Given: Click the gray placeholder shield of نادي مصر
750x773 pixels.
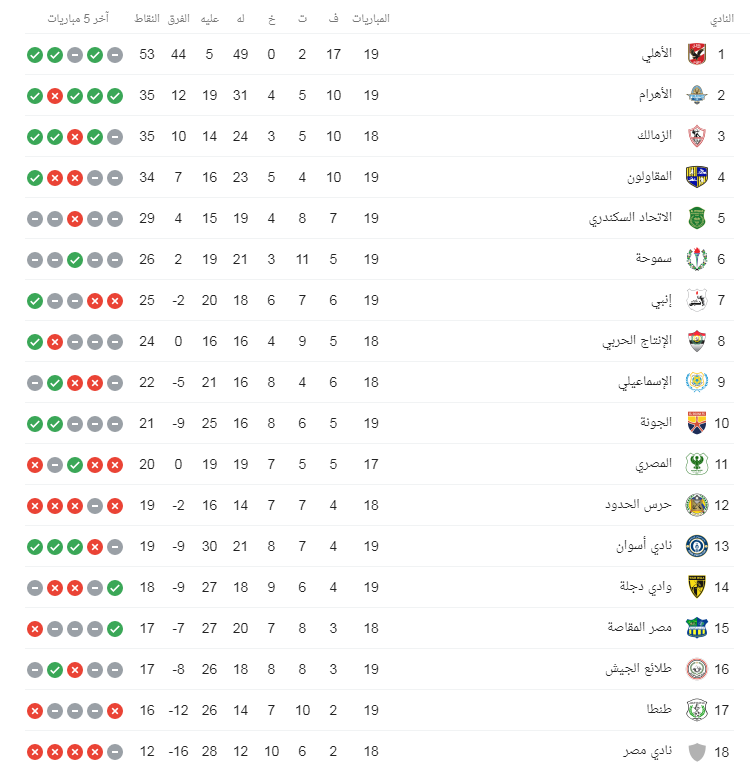Looking at the screenshot, I should 697,752.
